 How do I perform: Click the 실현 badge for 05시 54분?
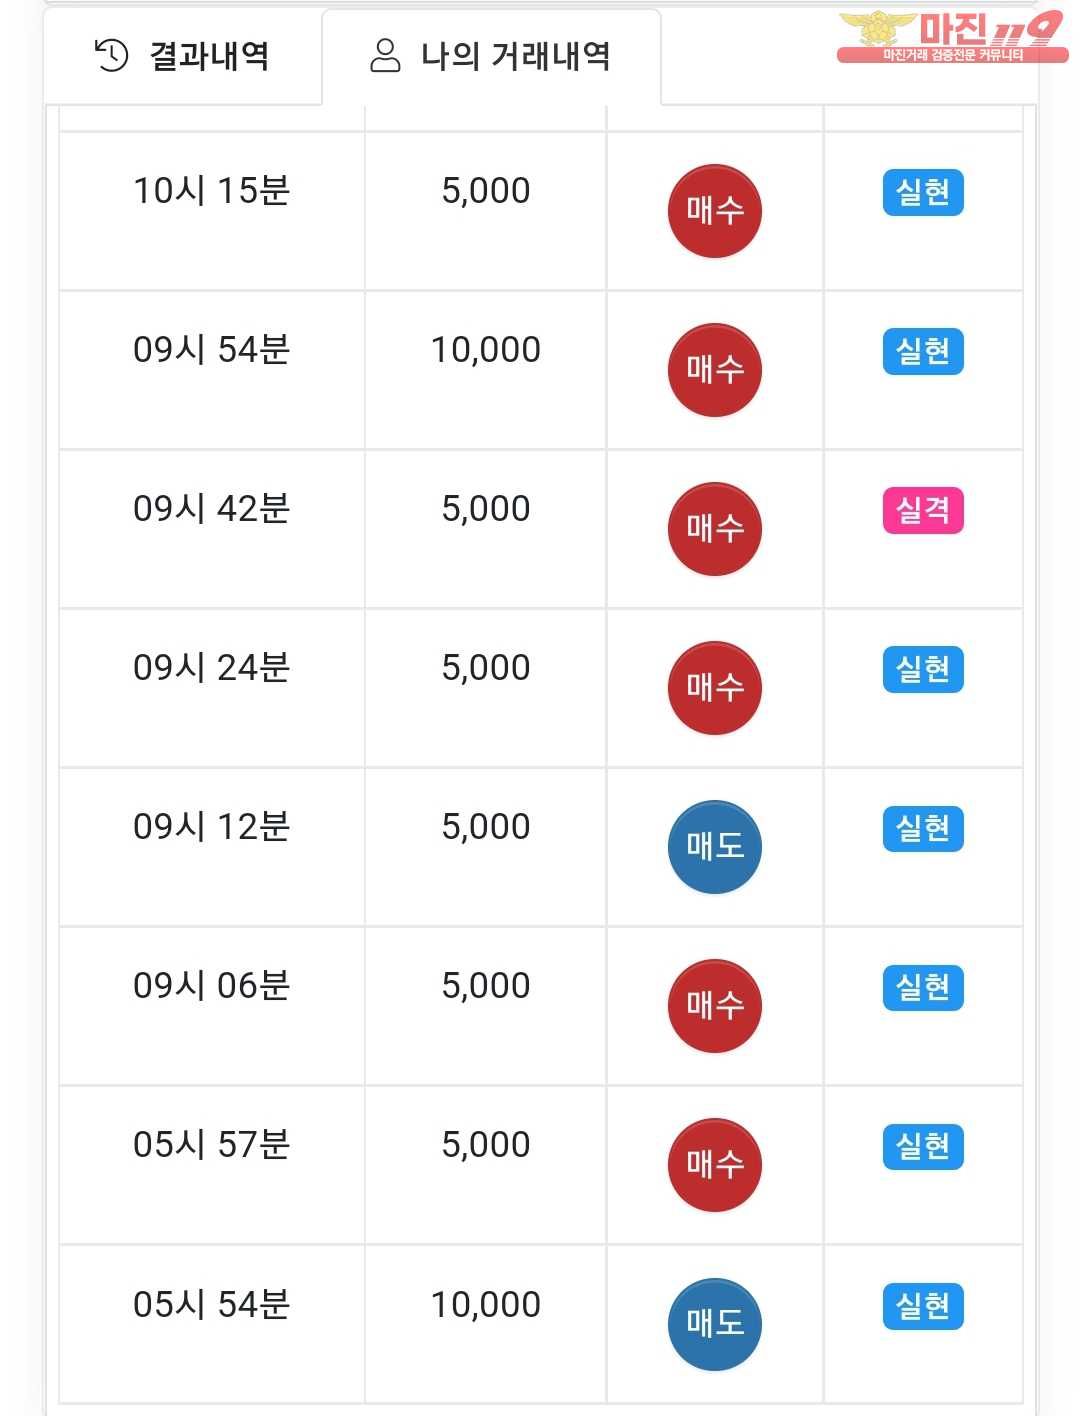tap(922, 1306)
